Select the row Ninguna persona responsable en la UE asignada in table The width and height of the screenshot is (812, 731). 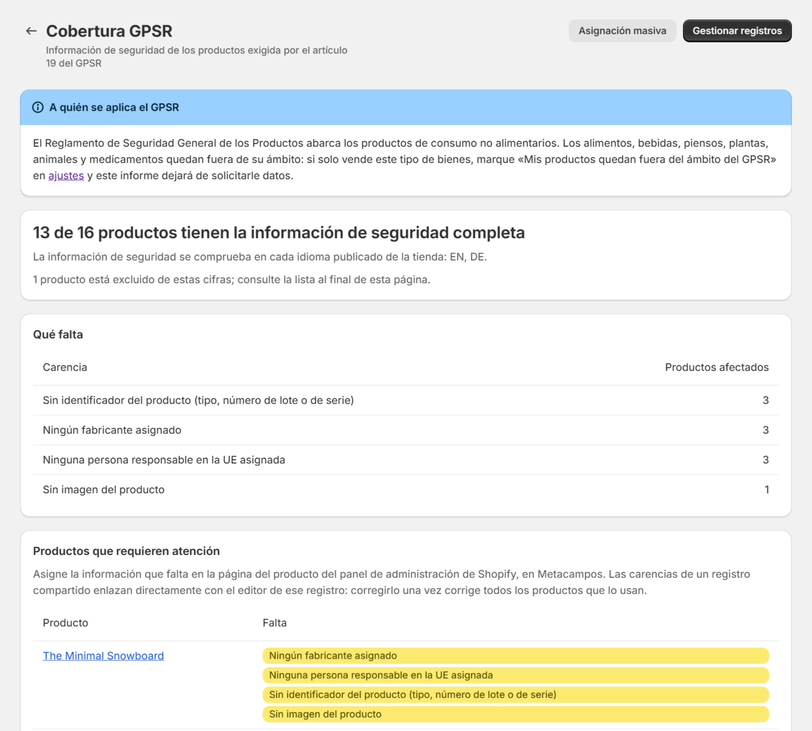405,460
